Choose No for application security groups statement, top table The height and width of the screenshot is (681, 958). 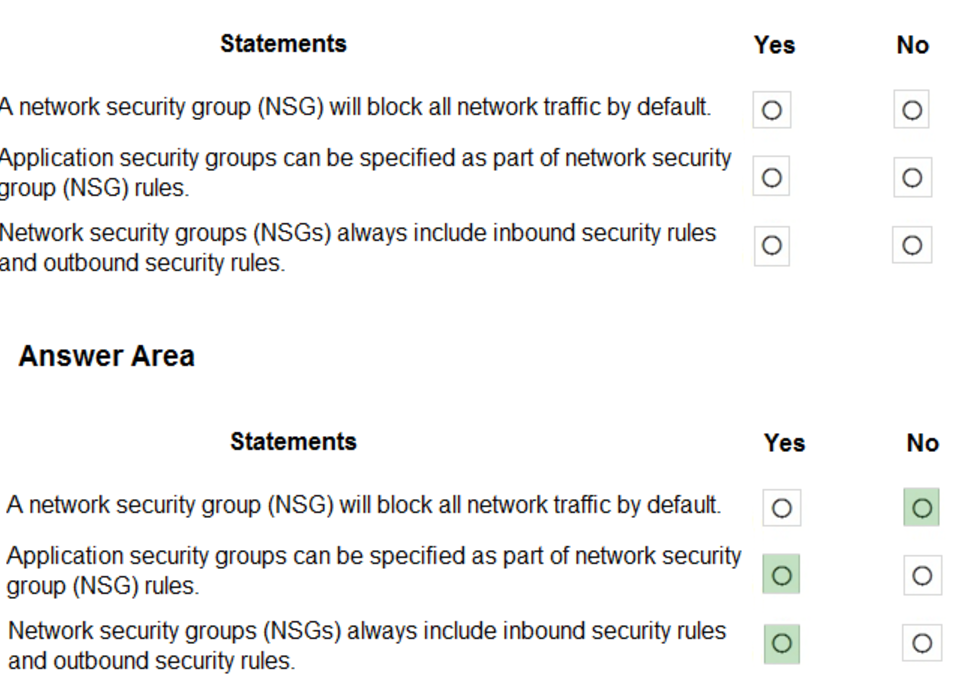911,177
